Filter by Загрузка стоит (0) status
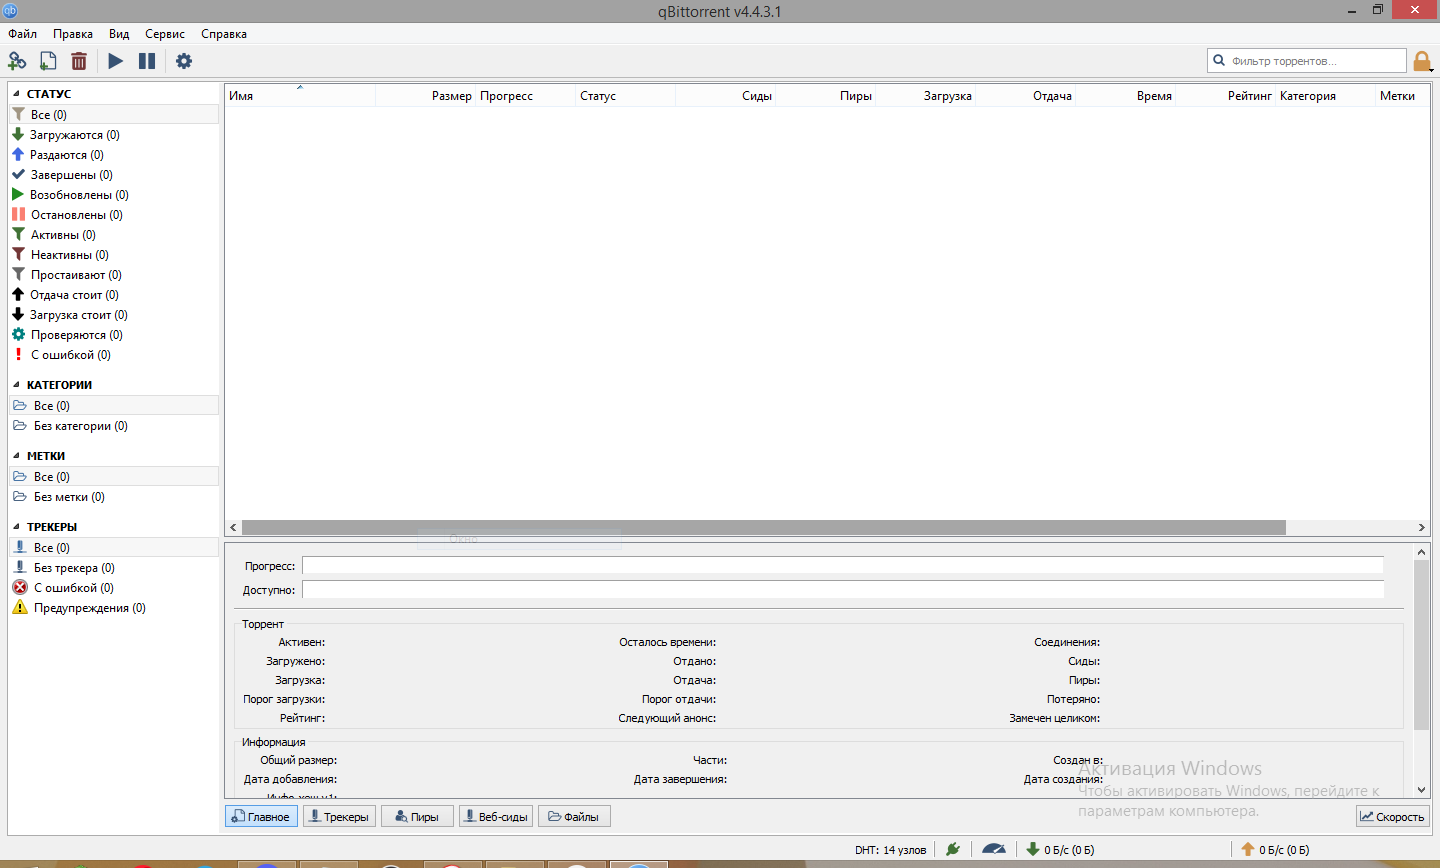Image resolution: width=1440 pixels, height=868 pixels. click(114, 315)
